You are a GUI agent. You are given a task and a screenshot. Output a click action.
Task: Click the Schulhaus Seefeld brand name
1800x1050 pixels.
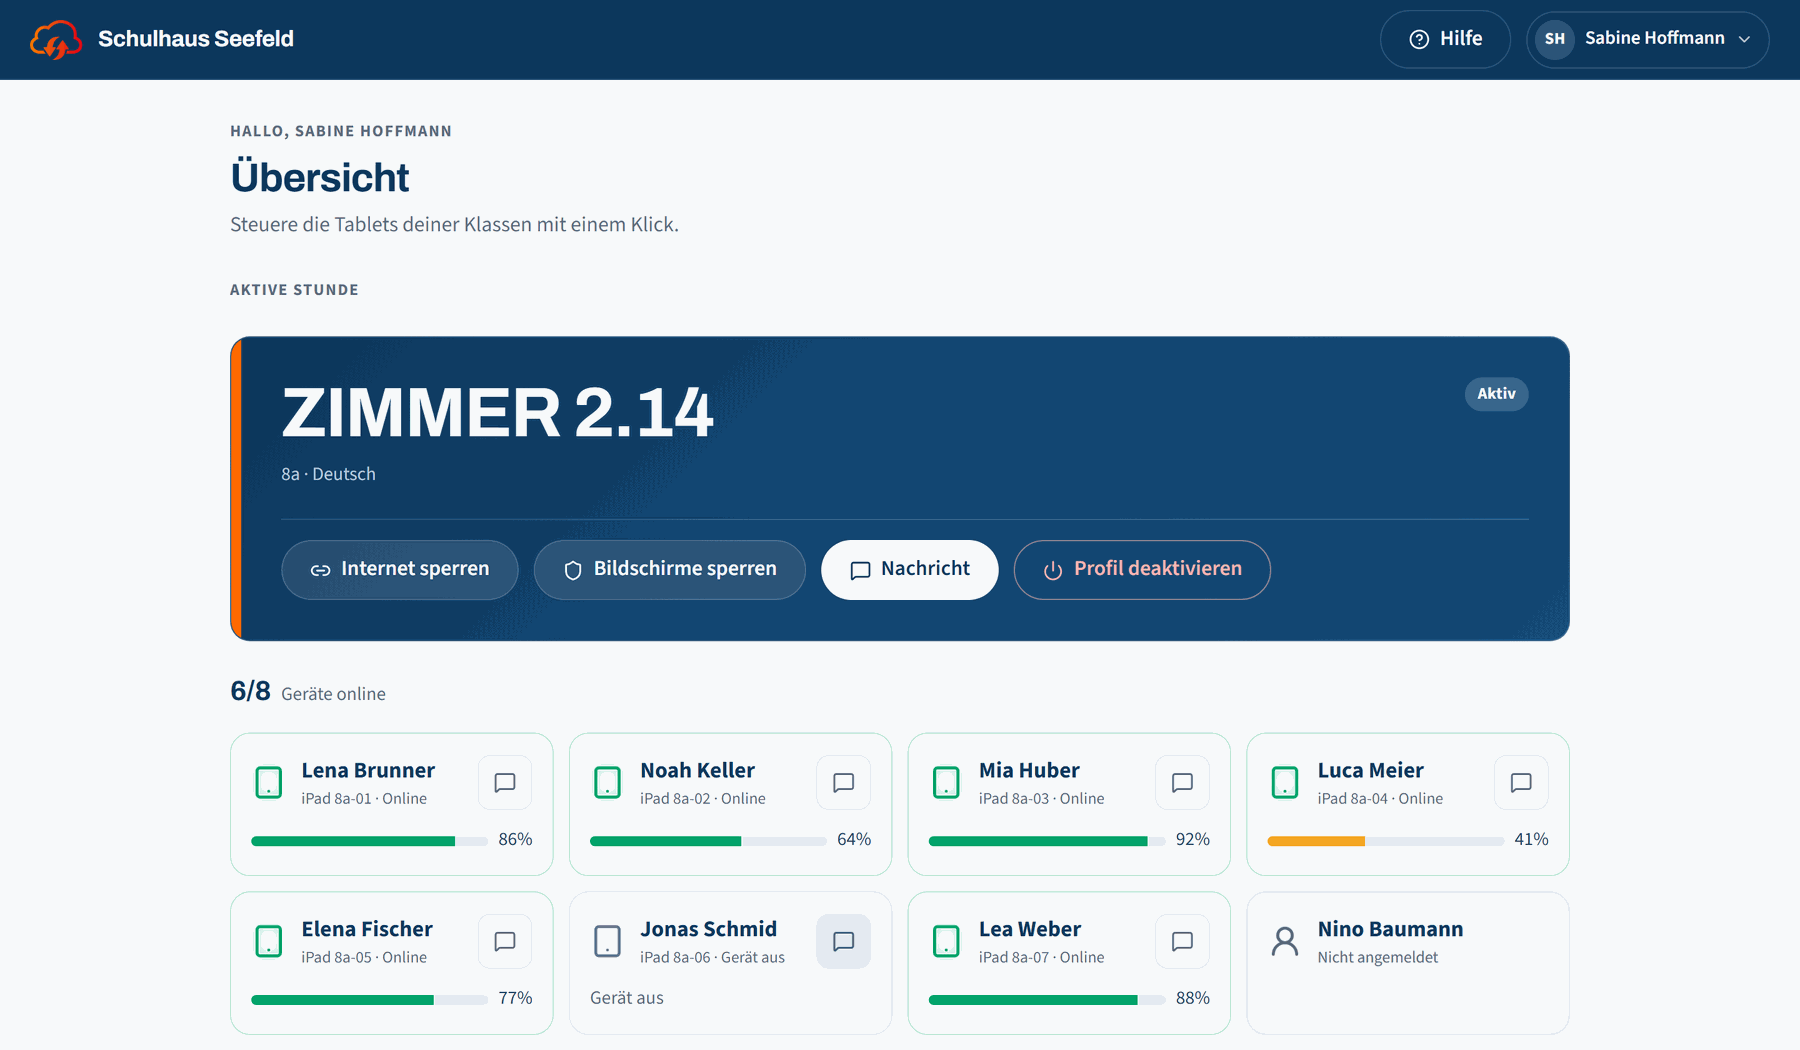pos(196,39)
